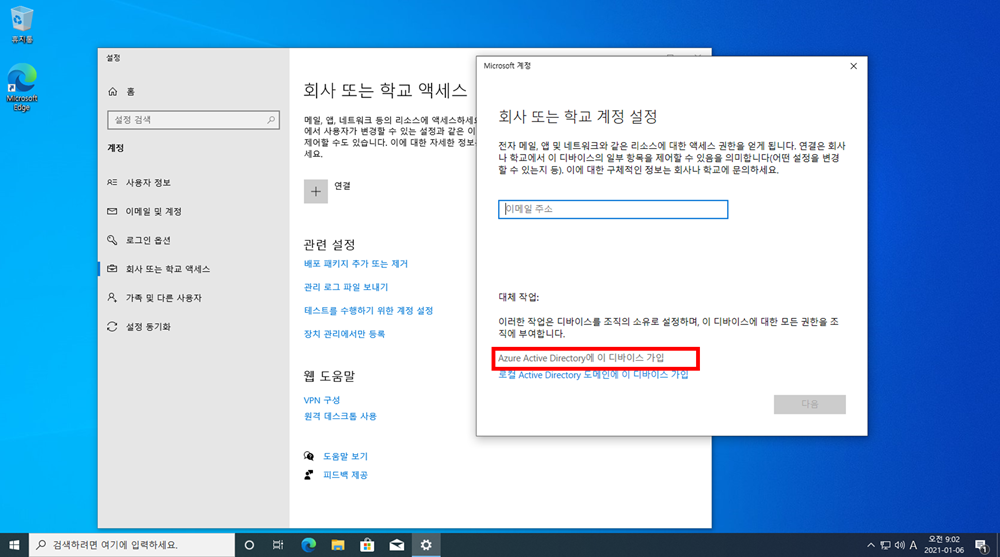Click 로컬 Active Directory 도메인에 이 디바이스 가입
The height and width of the screenshot is (557, 1000).
593,375
